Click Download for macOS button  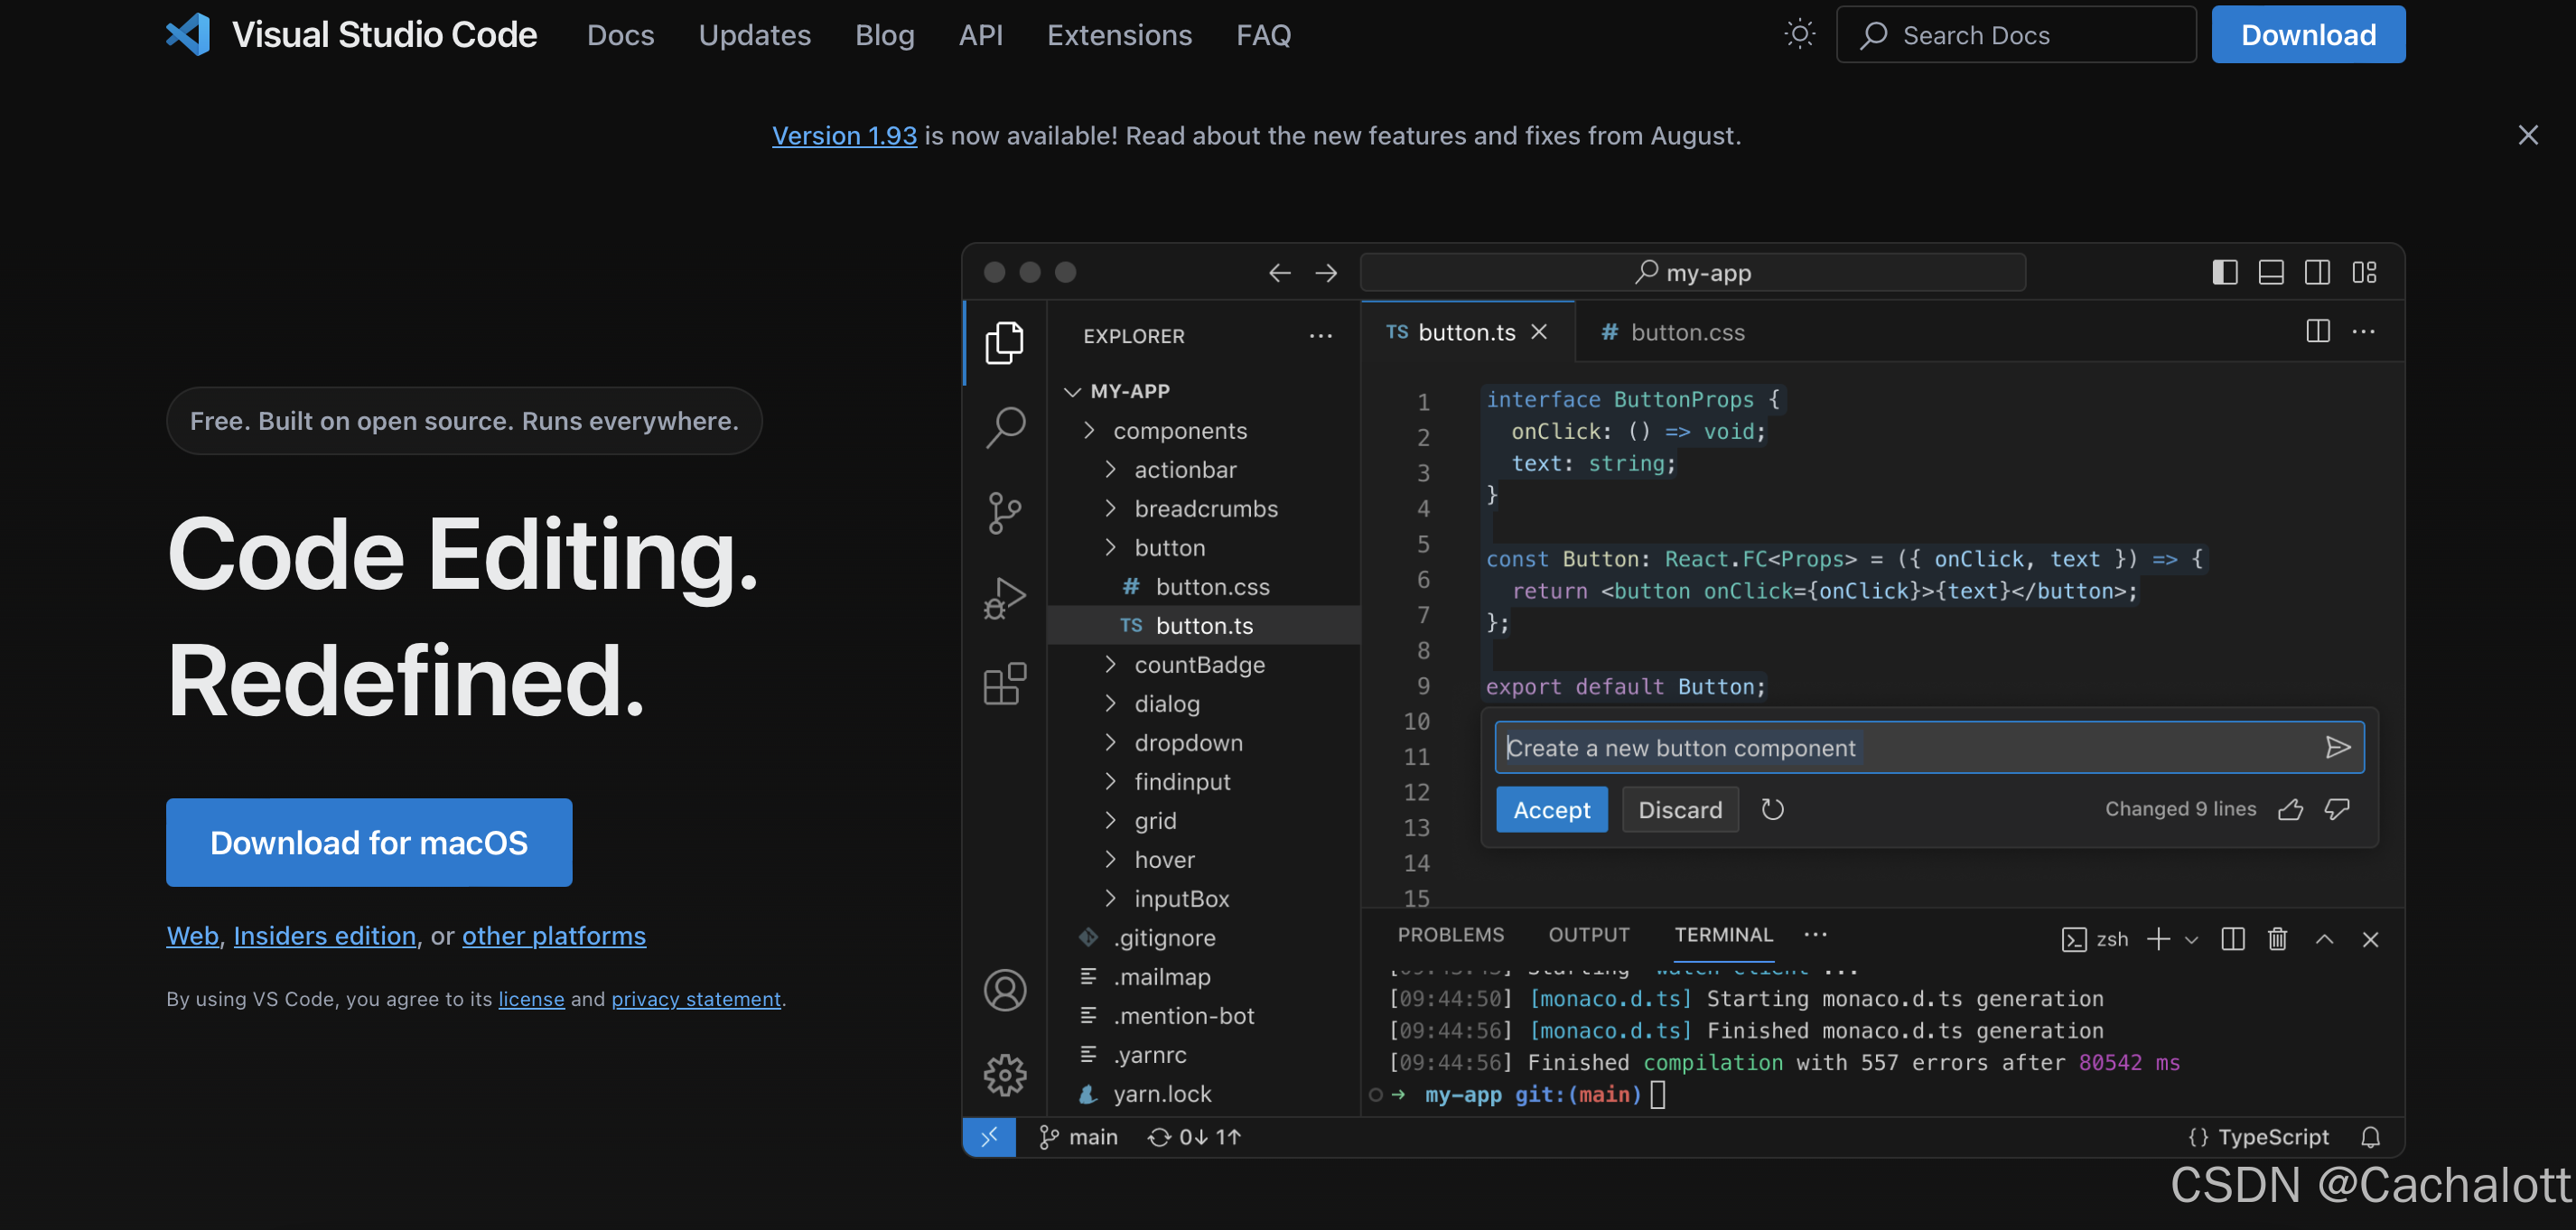tap(369, 842)
